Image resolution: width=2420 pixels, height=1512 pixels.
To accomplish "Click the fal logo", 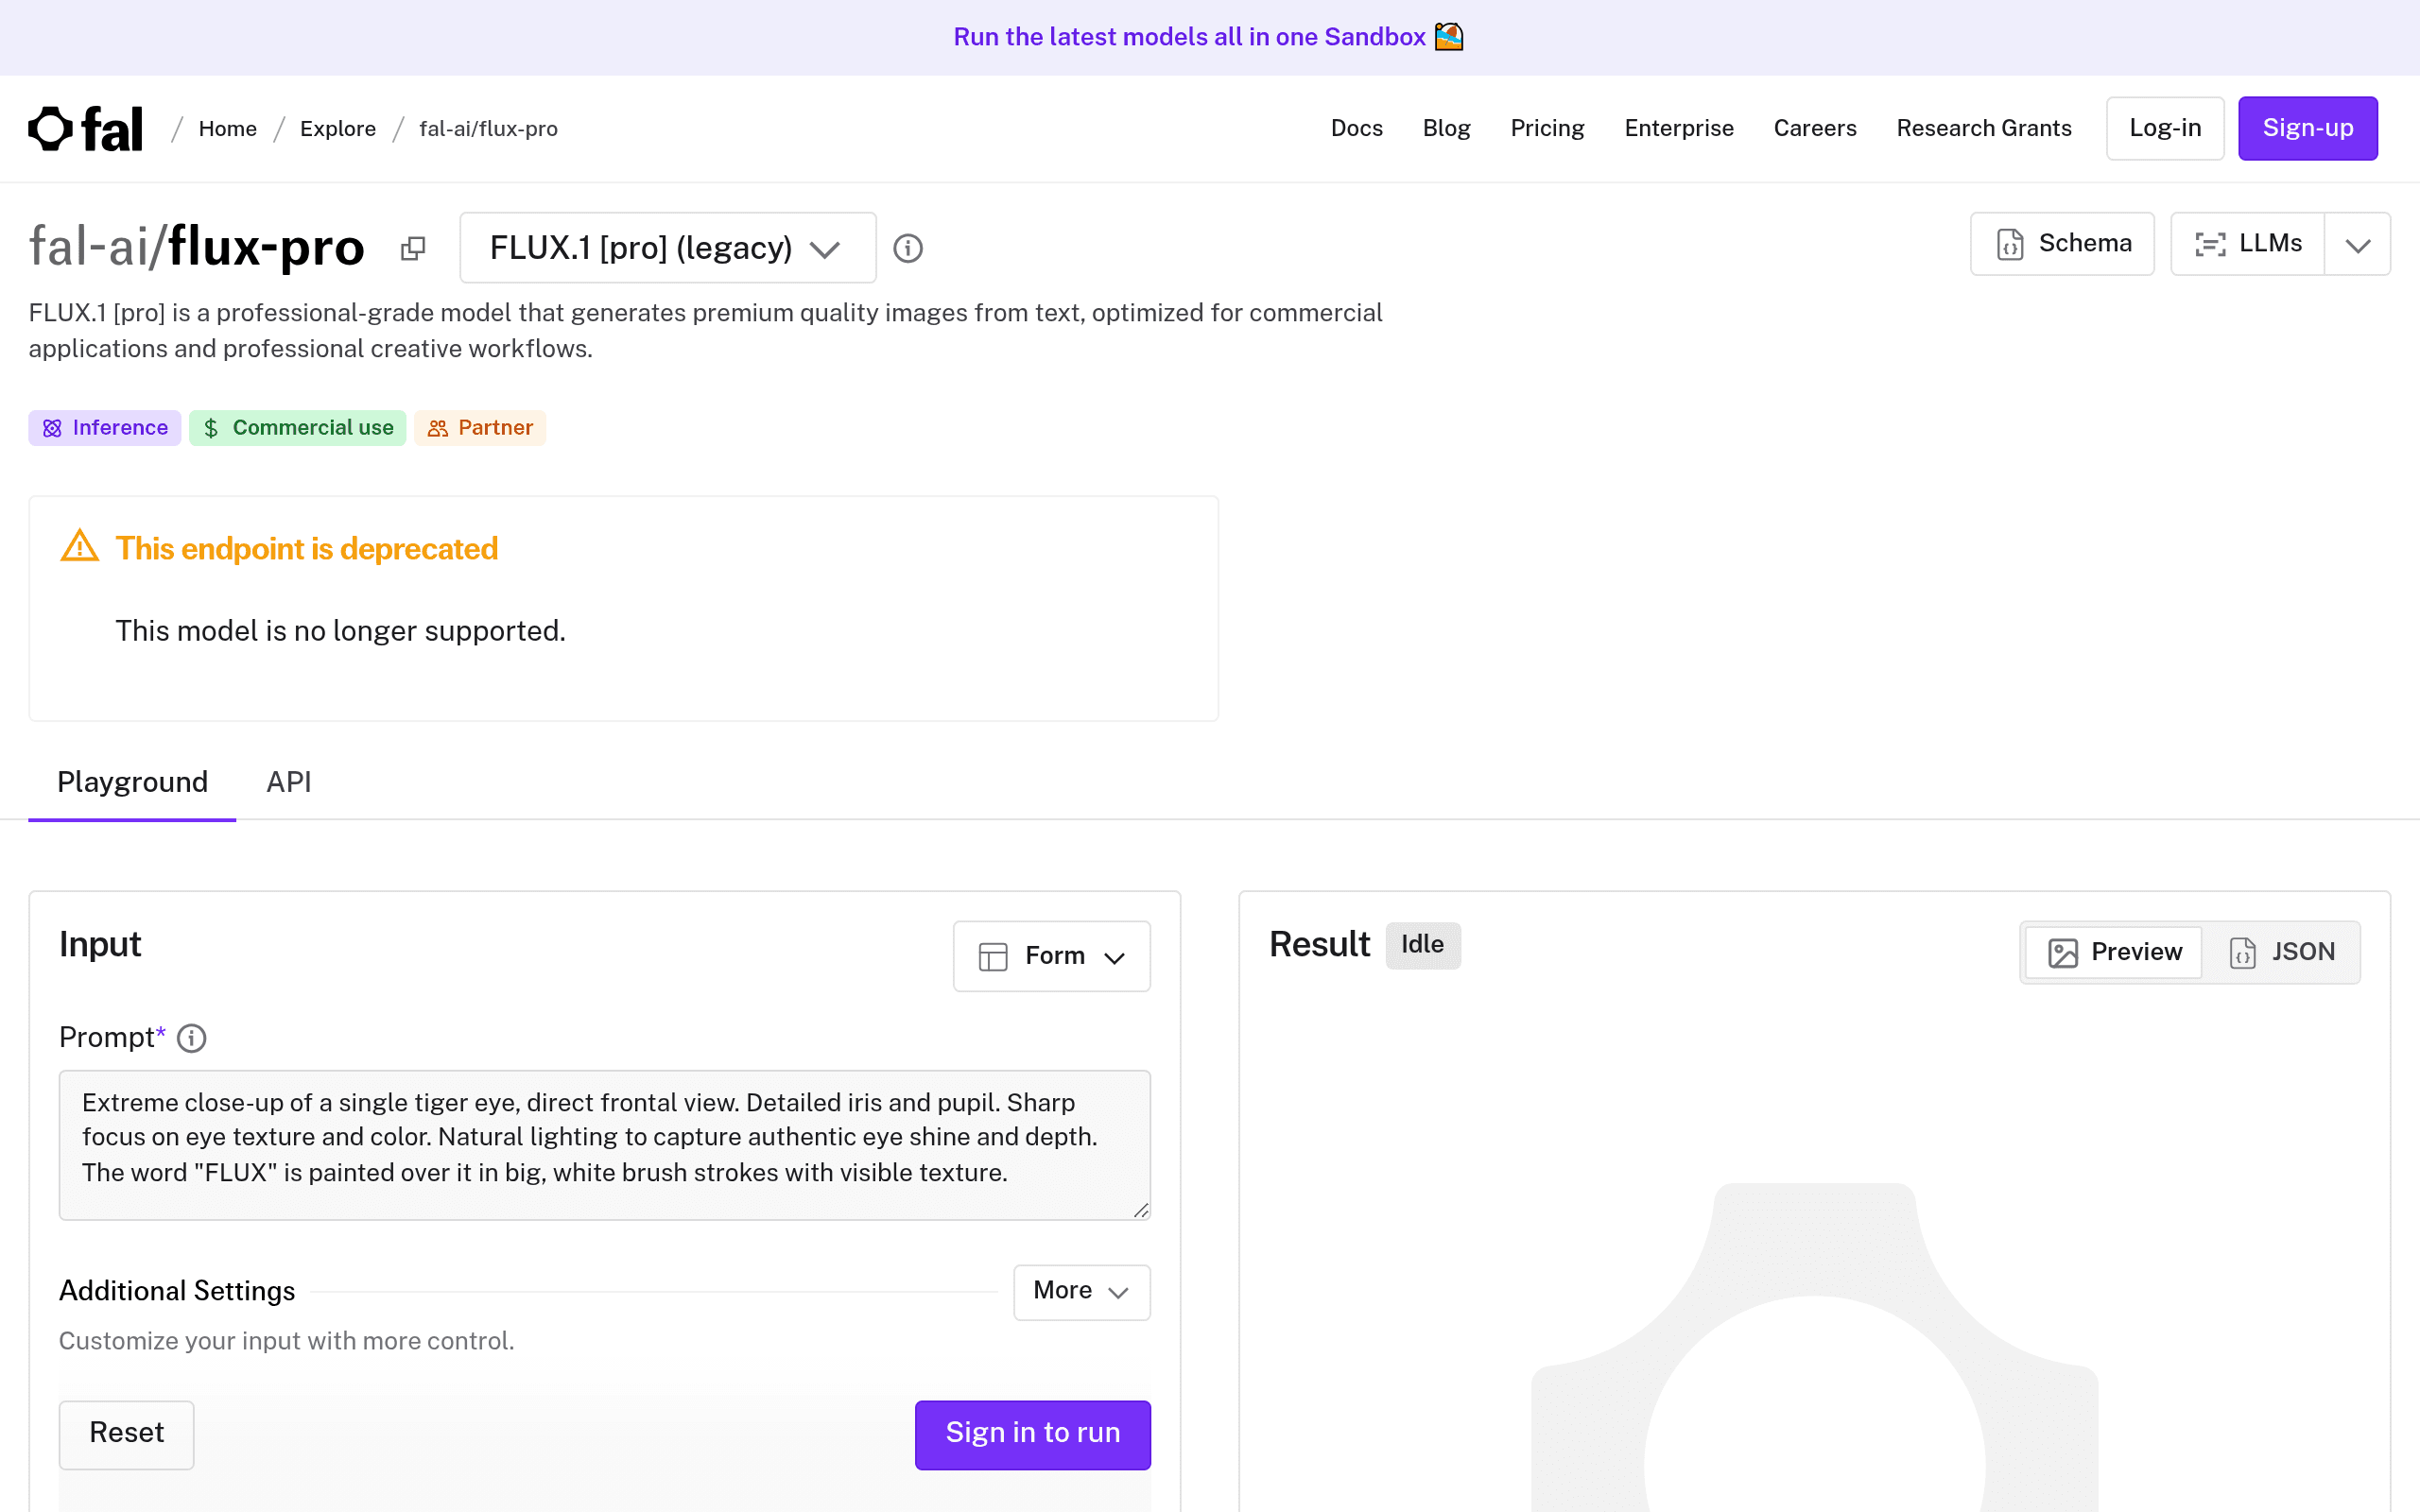I will coord(86,129).
